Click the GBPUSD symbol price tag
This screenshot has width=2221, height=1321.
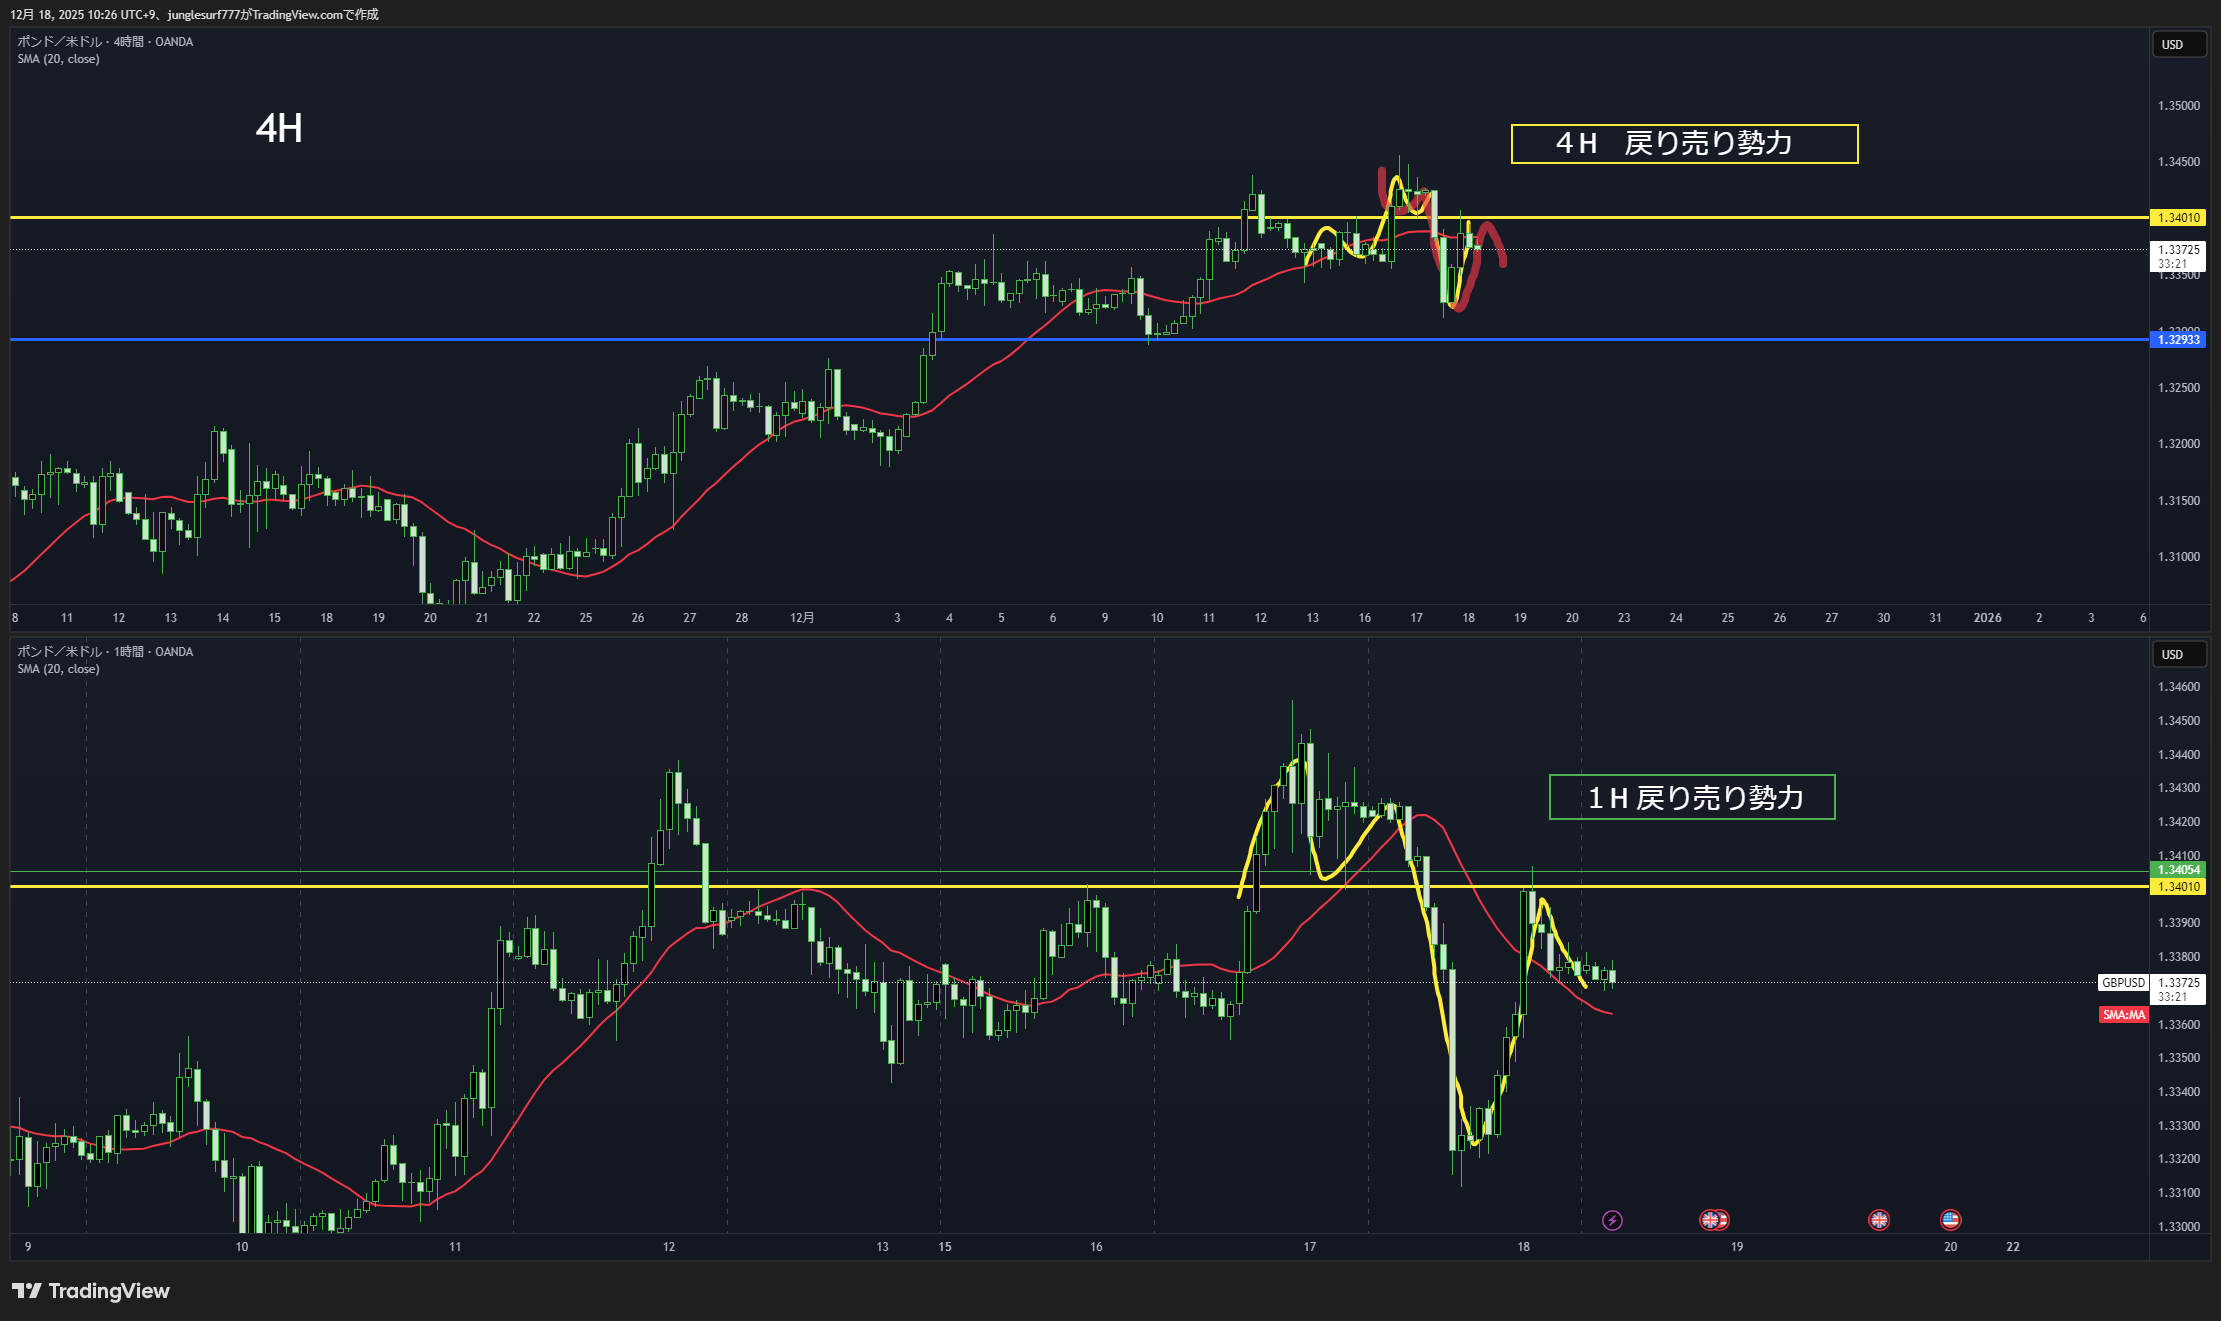[2123, 983]
